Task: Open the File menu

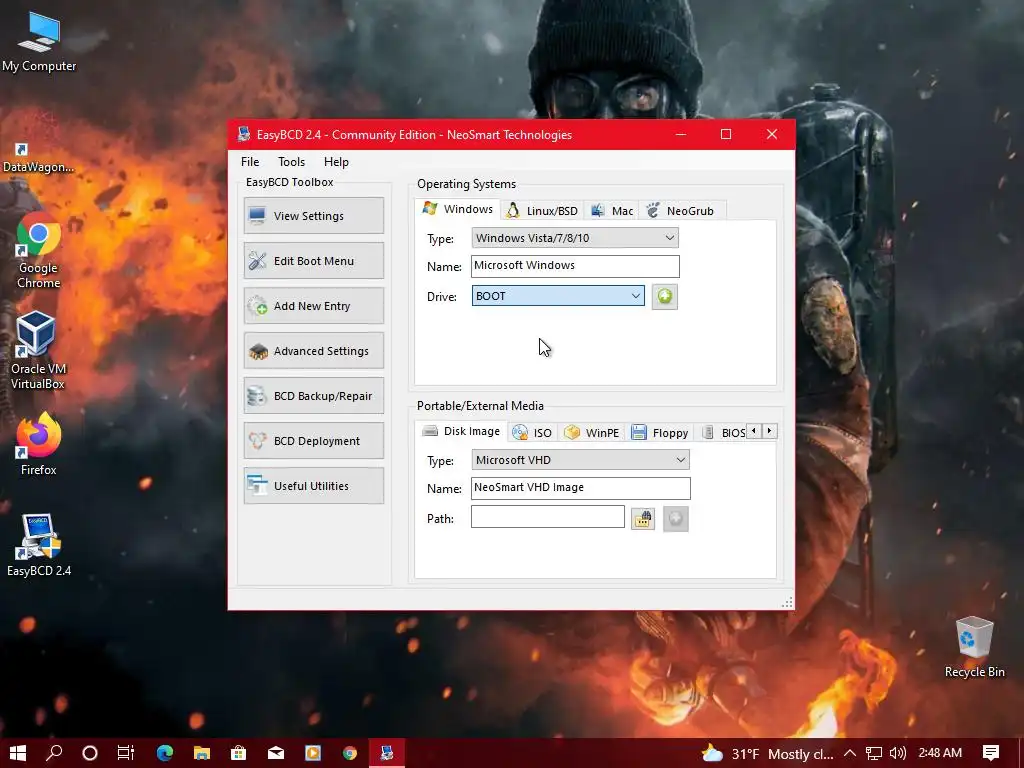Action: [x=249, y=162]
